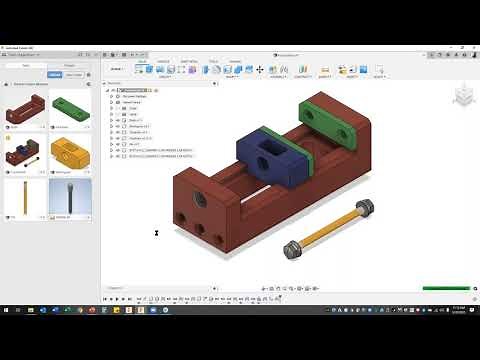This screenshot has height=360, width=480.
Task: Click the INSPECT group label
Action: pyautogui.click(x=325, y=77)
